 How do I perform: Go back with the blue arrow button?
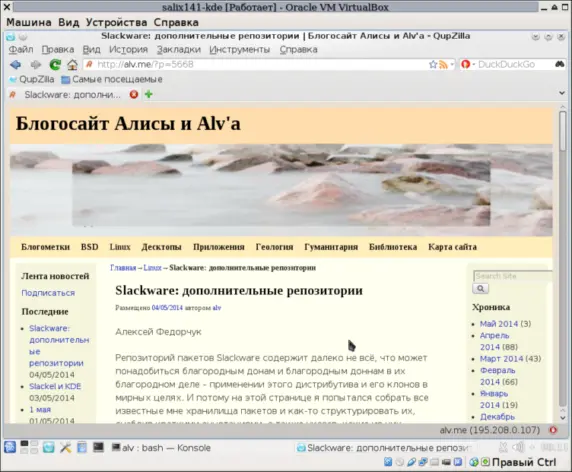pos(15,65)
